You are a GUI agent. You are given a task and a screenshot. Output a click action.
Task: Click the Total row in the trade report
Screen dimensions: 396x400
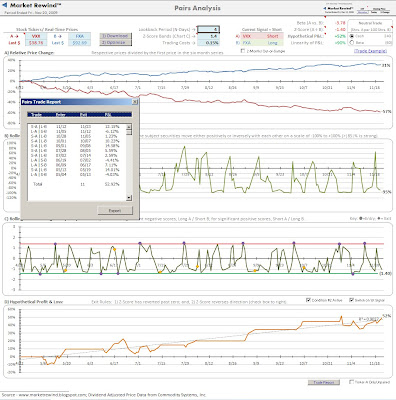[x=77, y=184]
